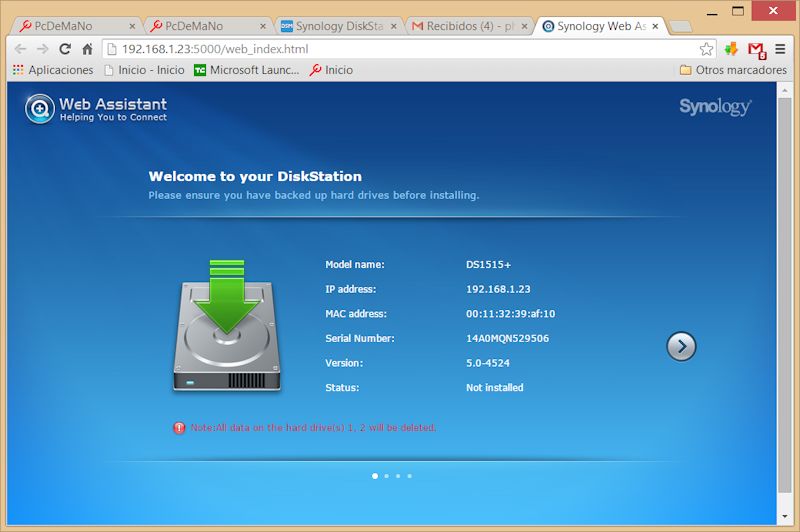The height and width of the screenshot is (532, 800).
Task: Bookmark this page with the star
Action: pyautogui.click(x=706, y=49)
